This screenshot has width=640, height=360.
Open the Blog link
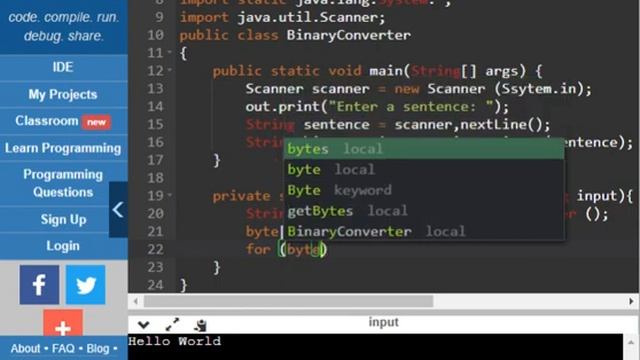point(98,349)
